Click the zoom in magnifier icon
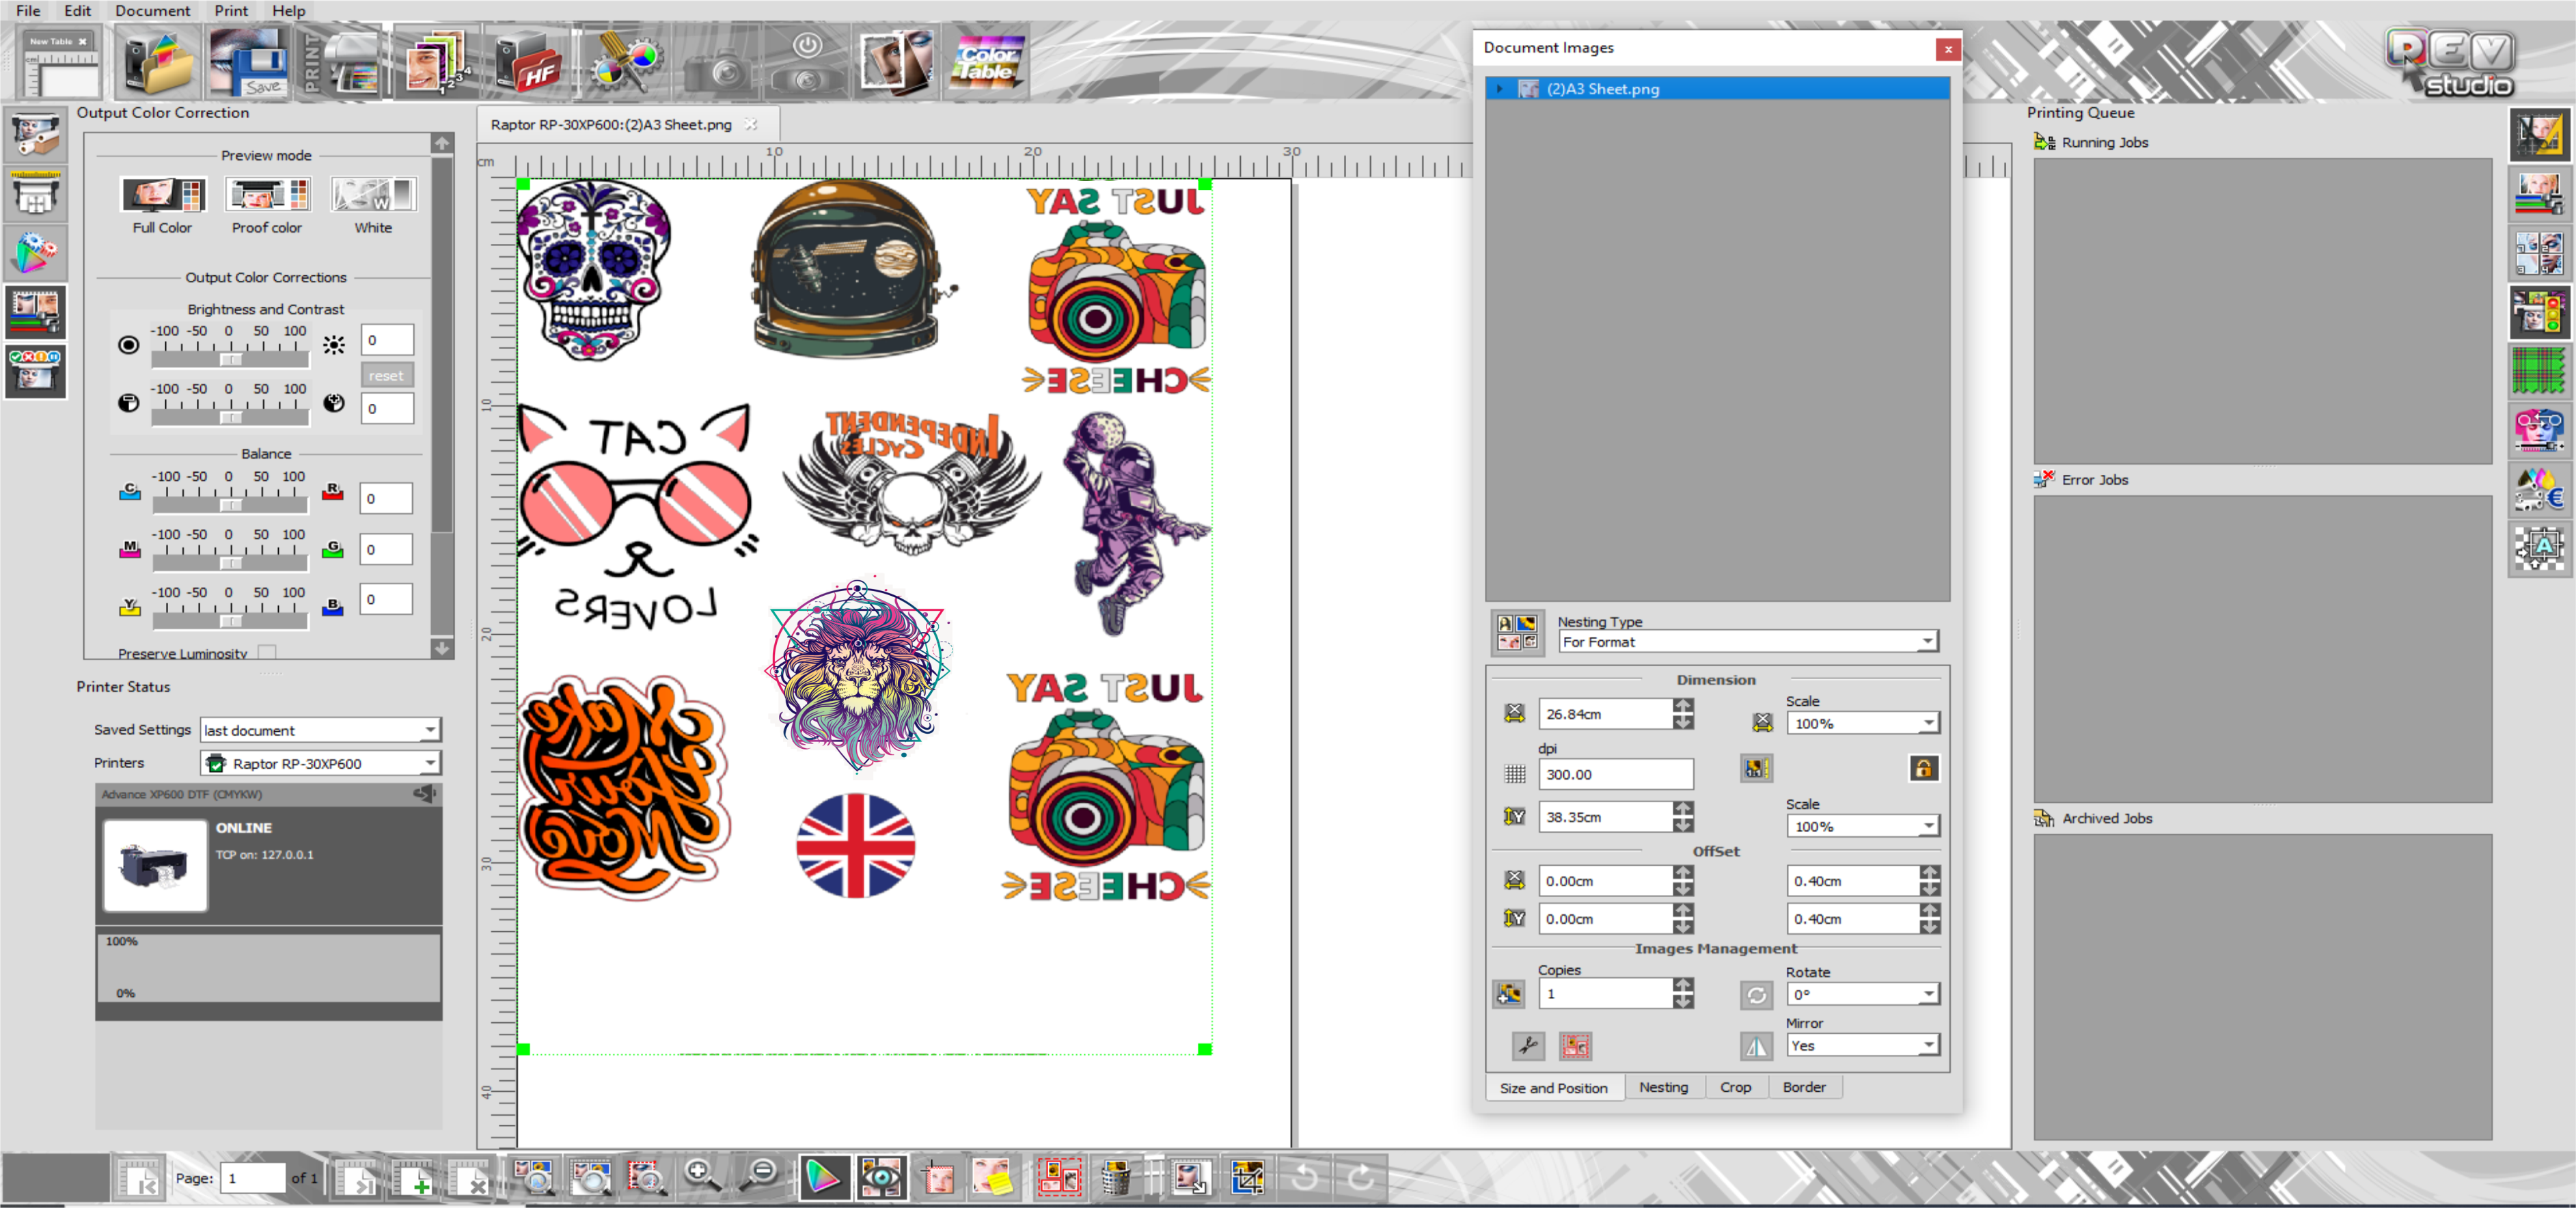 point(701,1177)
